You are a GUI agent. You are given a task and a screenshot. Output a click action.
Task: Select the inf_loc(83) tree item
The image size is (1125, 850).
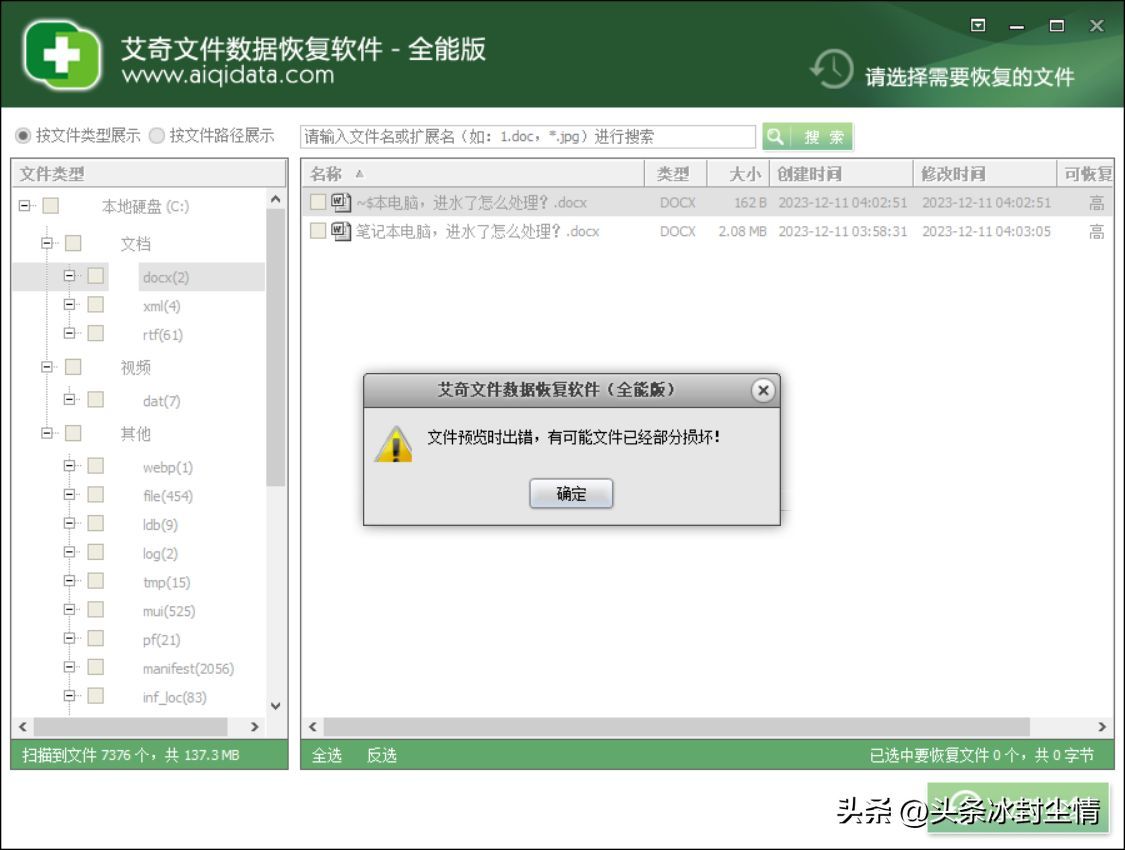[x=174, y=697]
